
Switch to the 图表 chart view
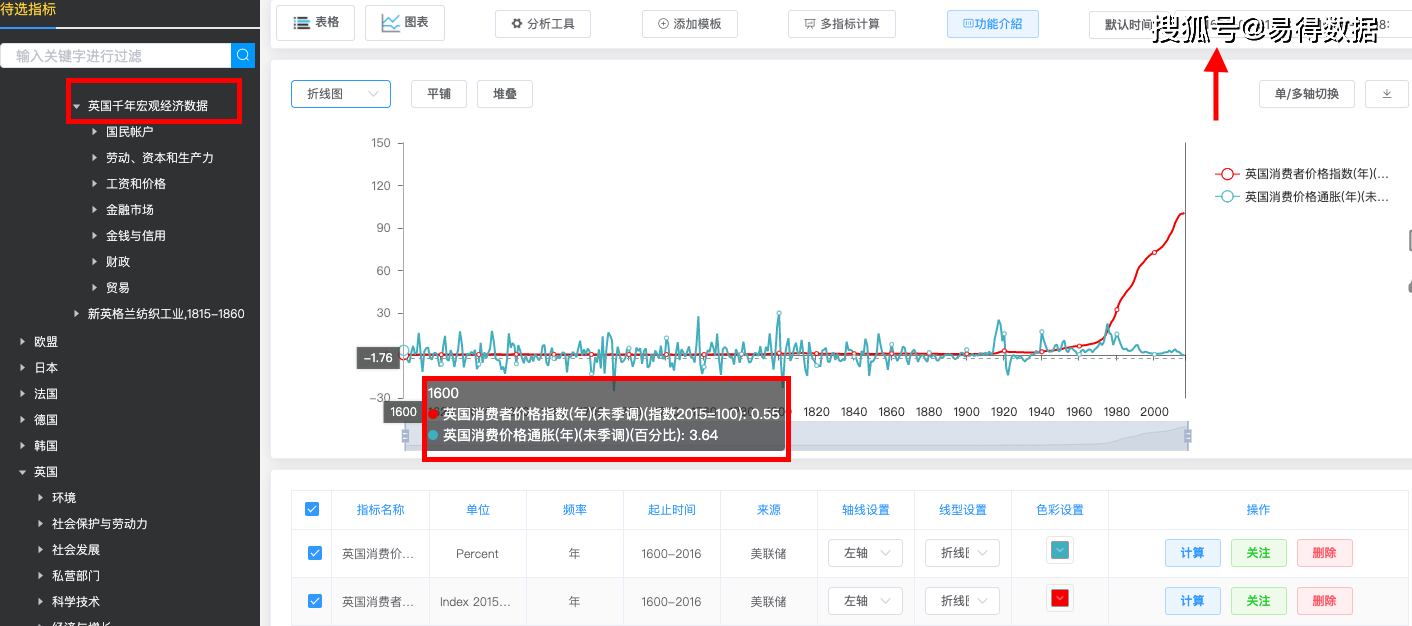click(x=405, y=22)
